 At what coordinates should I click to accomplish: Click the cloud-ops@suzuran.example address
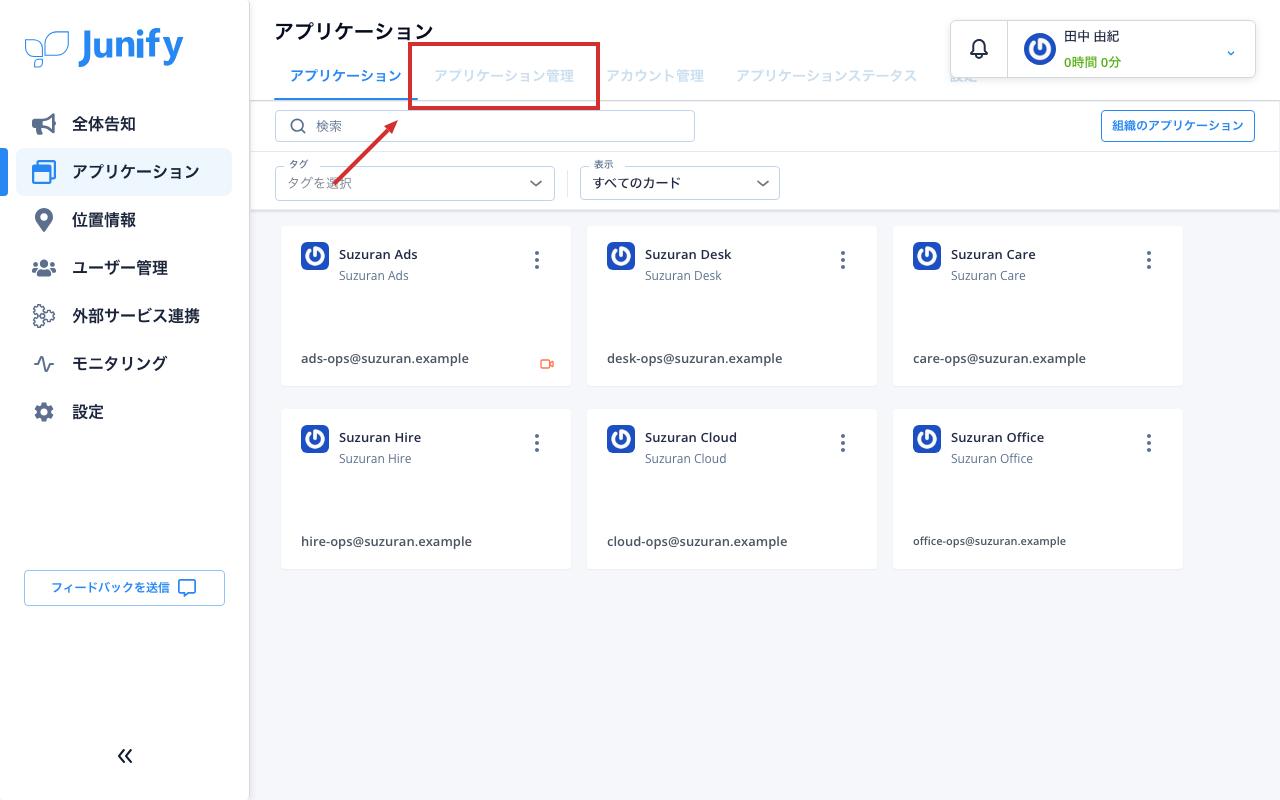tap(697, 542)
